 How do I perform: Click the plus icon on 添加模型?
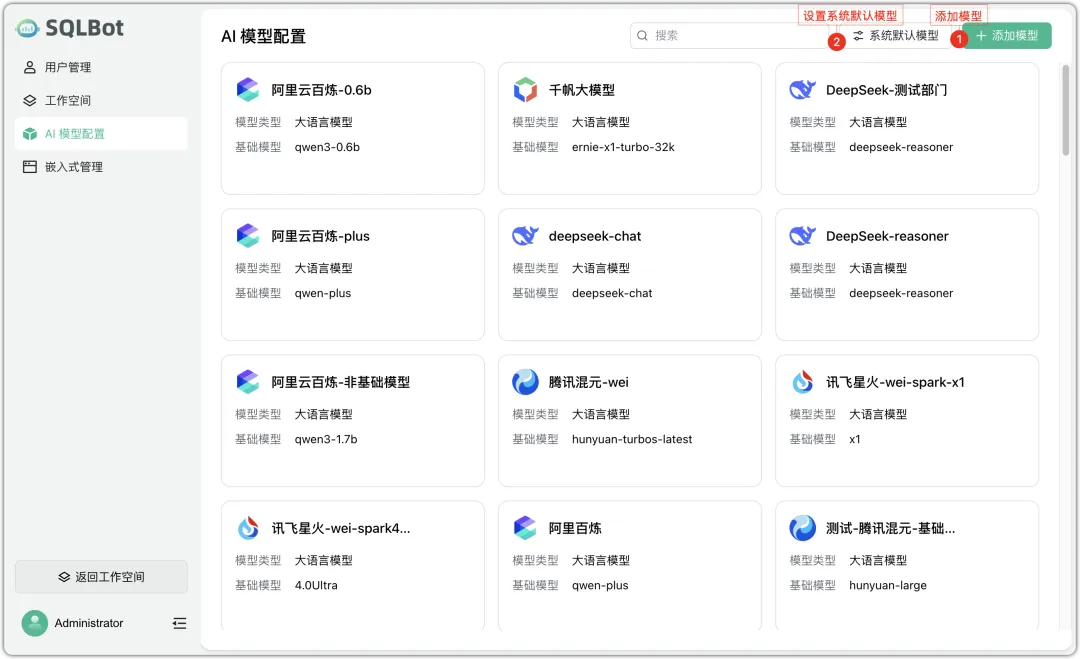tap(981, 35)
